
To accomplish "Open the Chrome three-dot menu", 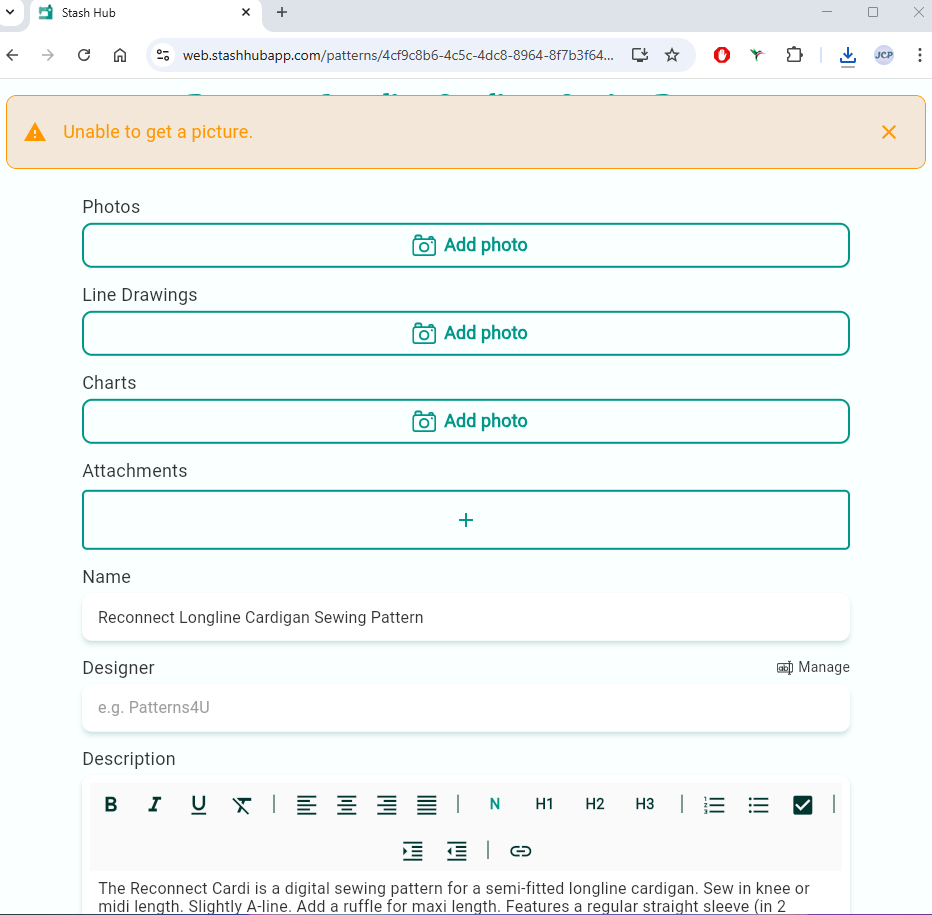I will click(x=919, y=55).
